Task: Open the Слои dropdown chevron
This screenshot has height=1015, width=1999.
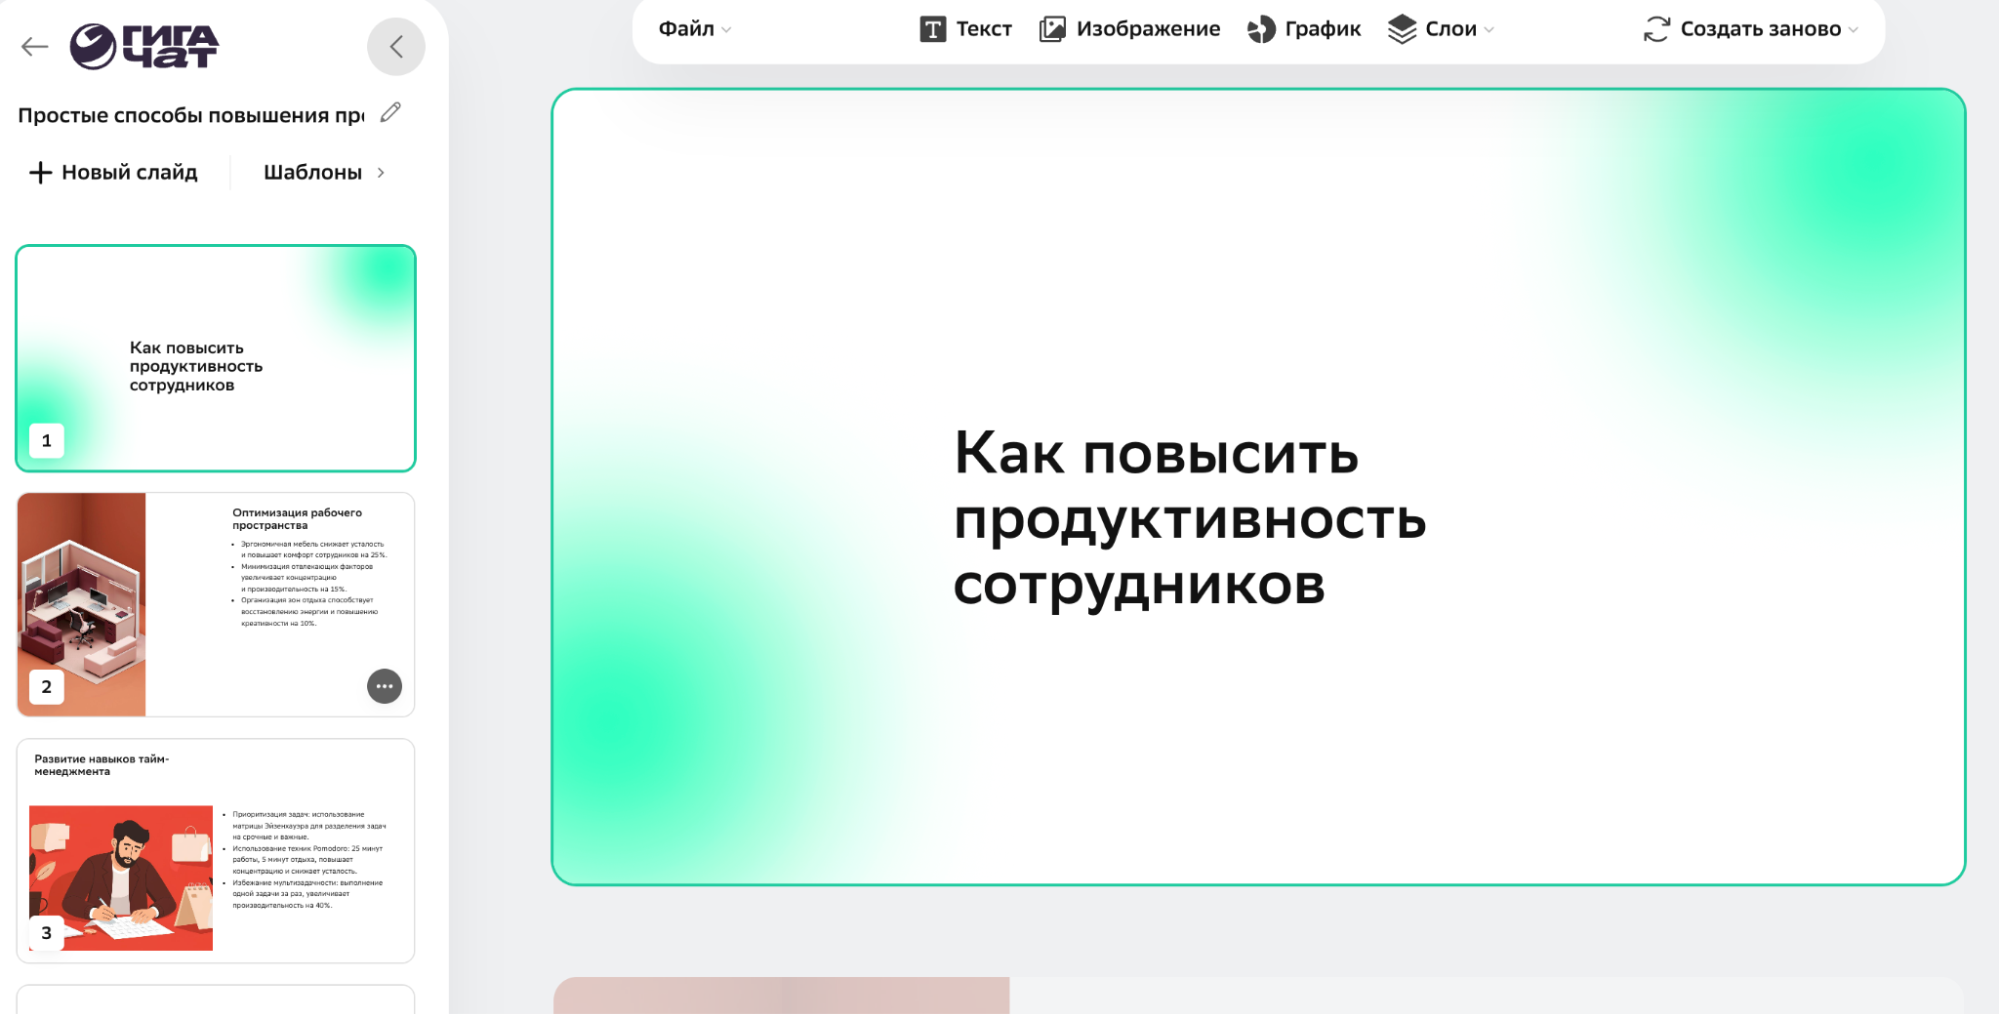Action: coord(1489,29)
